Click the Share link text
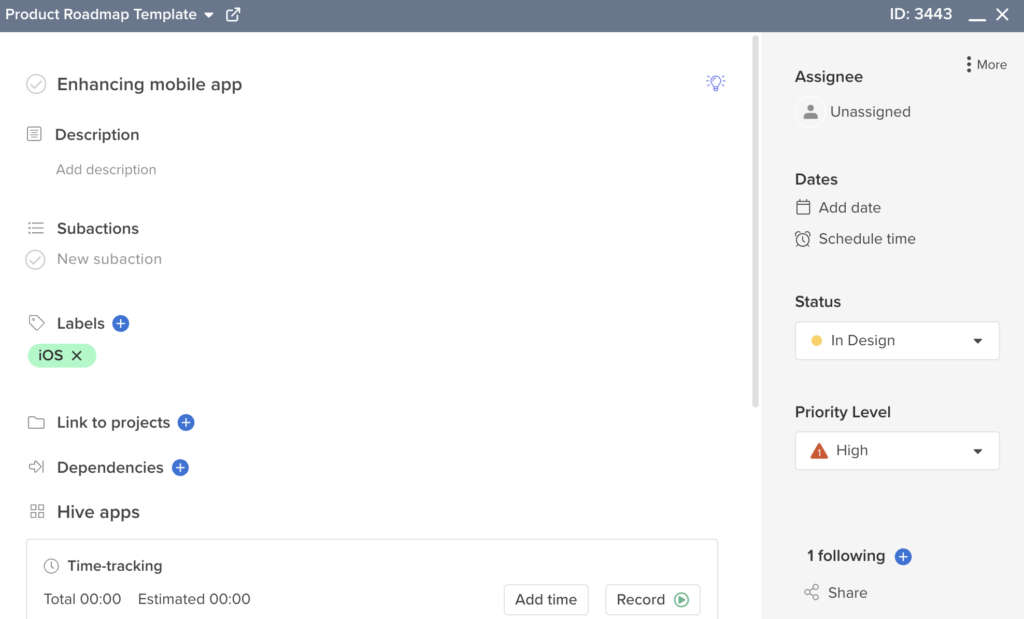 (x=848, y=593)
